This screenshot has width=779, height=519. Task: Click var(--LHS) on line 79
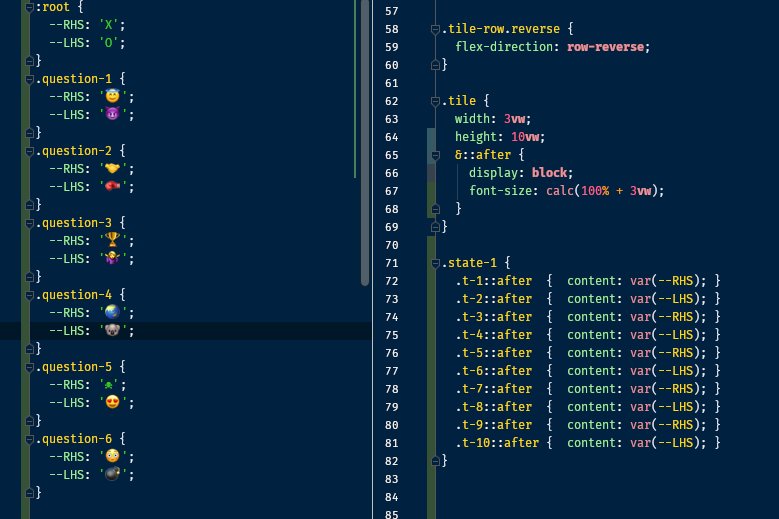click(665, 407)
